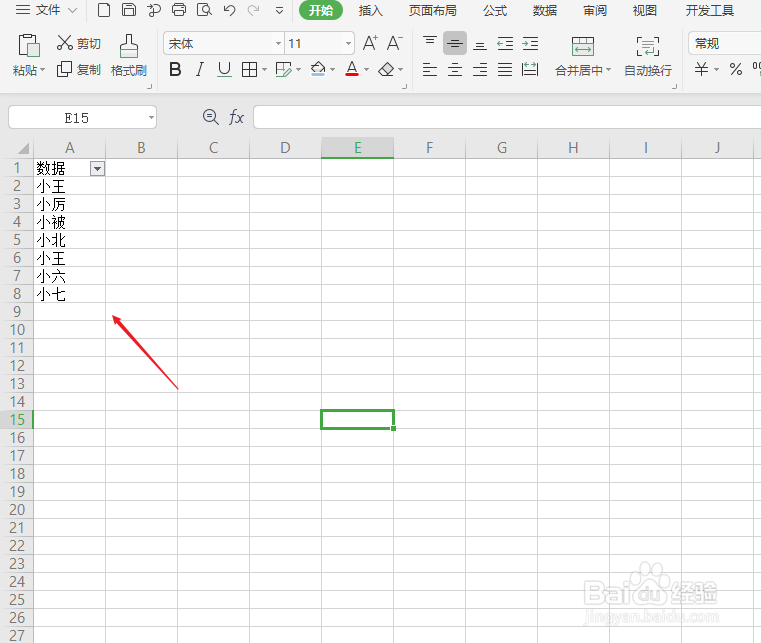Create a new blank document icon
The height and width of the screenshot is (643, 761).
pyautogui.click(x=104, y=10)
